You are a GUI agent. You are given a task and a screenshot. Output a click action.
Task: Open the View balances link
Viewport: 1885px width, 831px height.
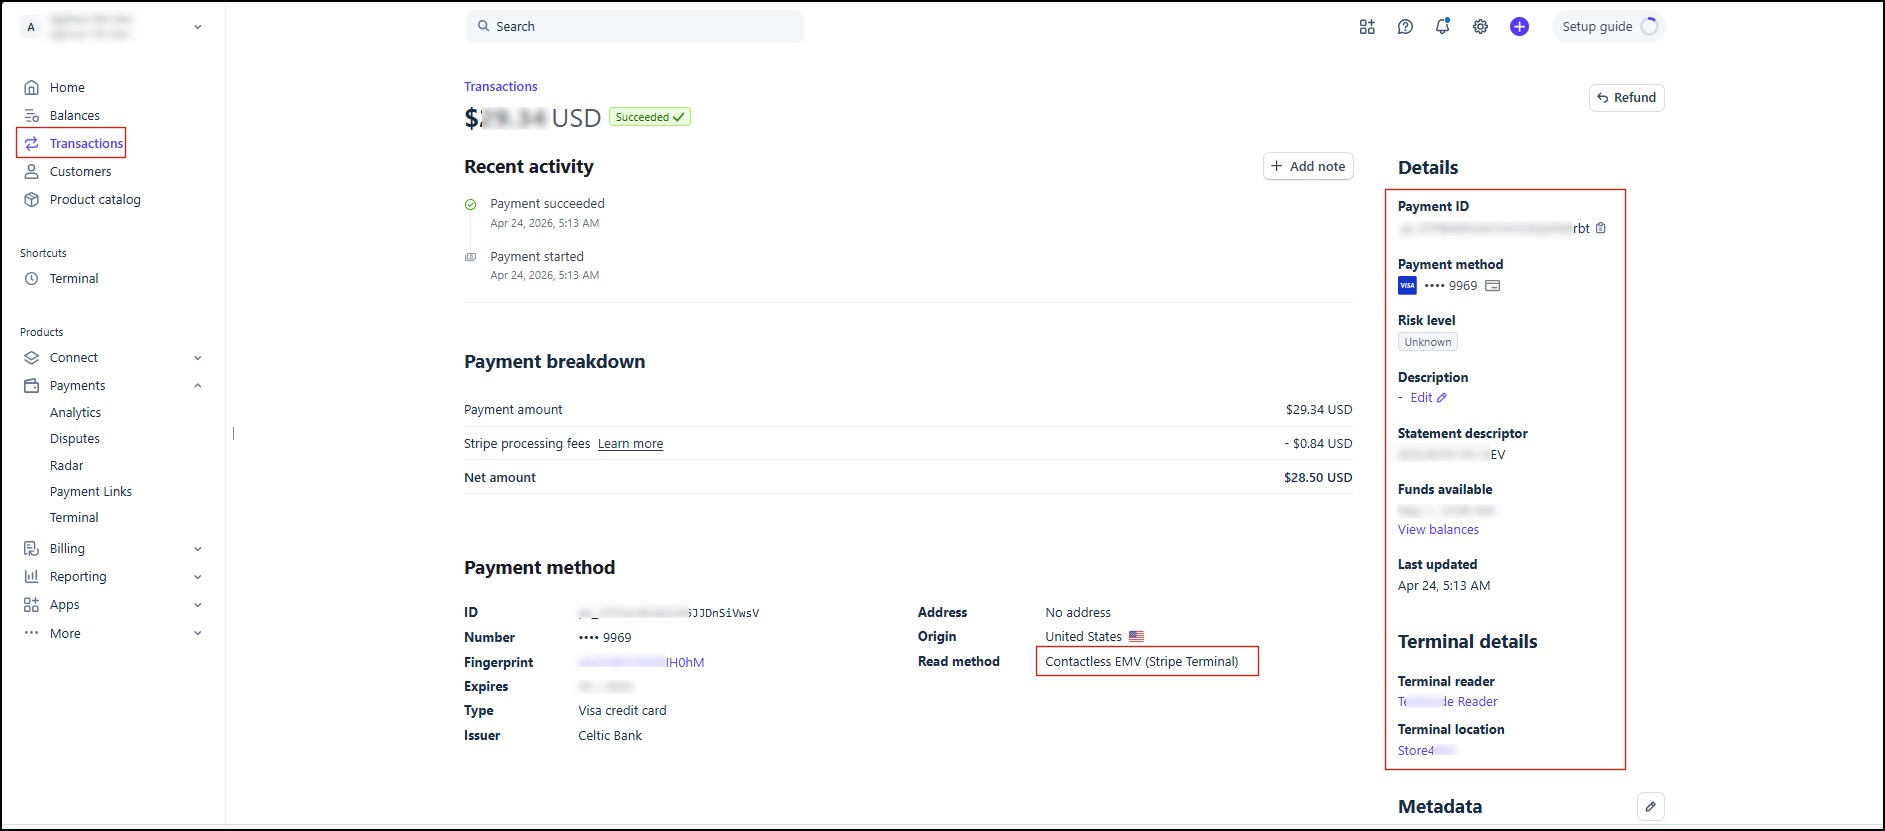pos(1438,530)
